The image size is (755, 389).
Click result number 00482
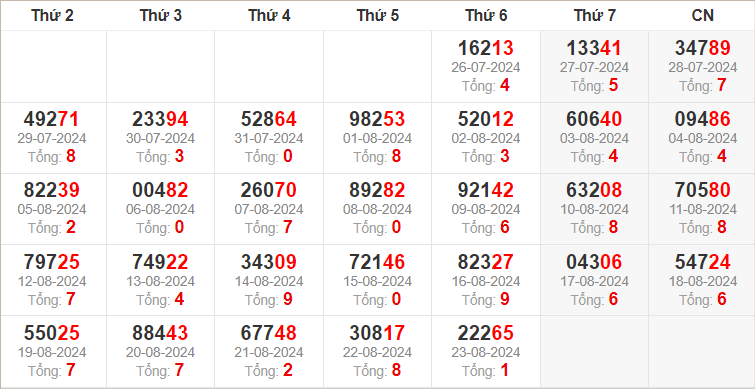160,191
